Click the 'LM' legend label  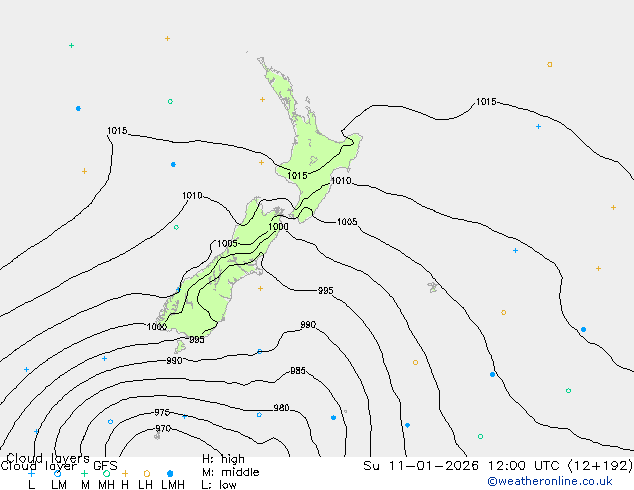(59, 485)
